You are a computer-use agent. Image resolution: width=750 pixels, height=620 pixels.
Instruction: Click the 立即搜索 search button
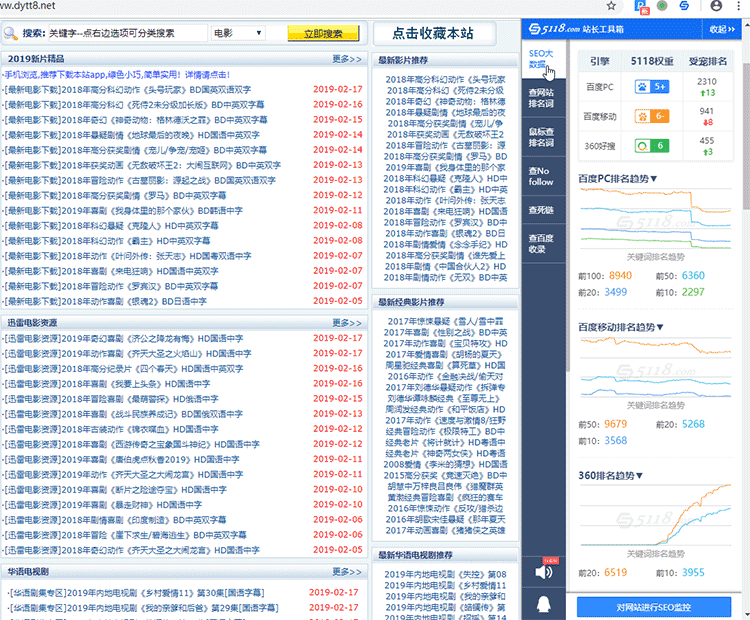pyautogui.click(x=316, y=33)
